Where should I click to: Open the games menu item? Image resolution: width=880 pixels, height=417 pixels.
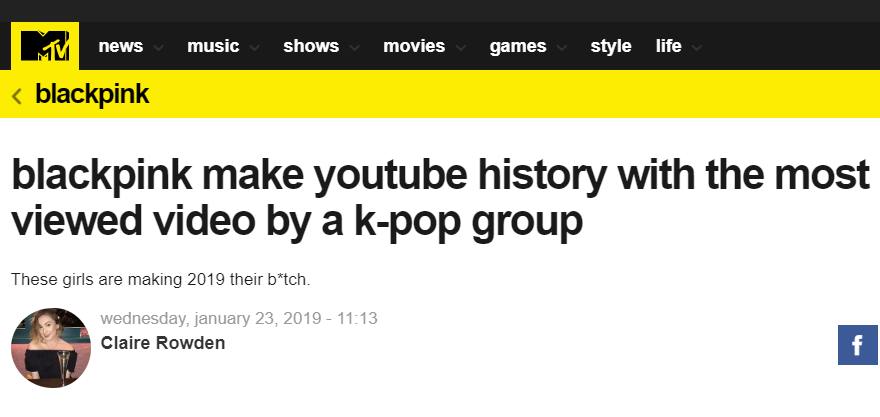point(518,46)
